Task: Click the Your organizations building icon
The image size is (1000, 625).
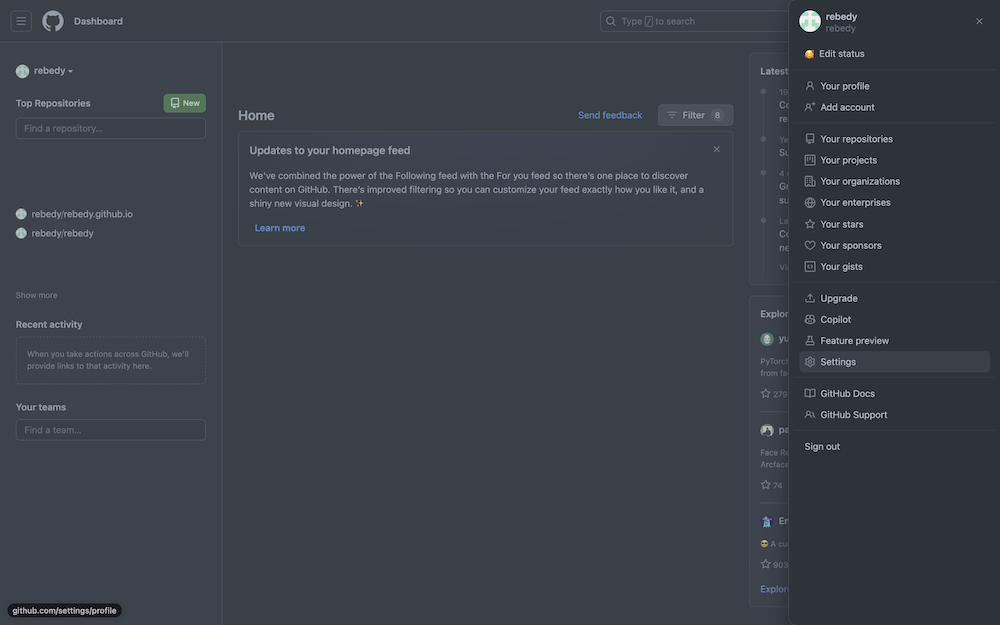Action: [810, 181]
